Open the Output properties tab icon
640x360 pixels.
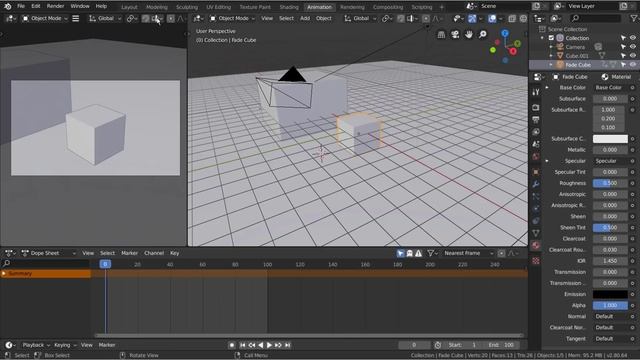[x=536, y=120]
